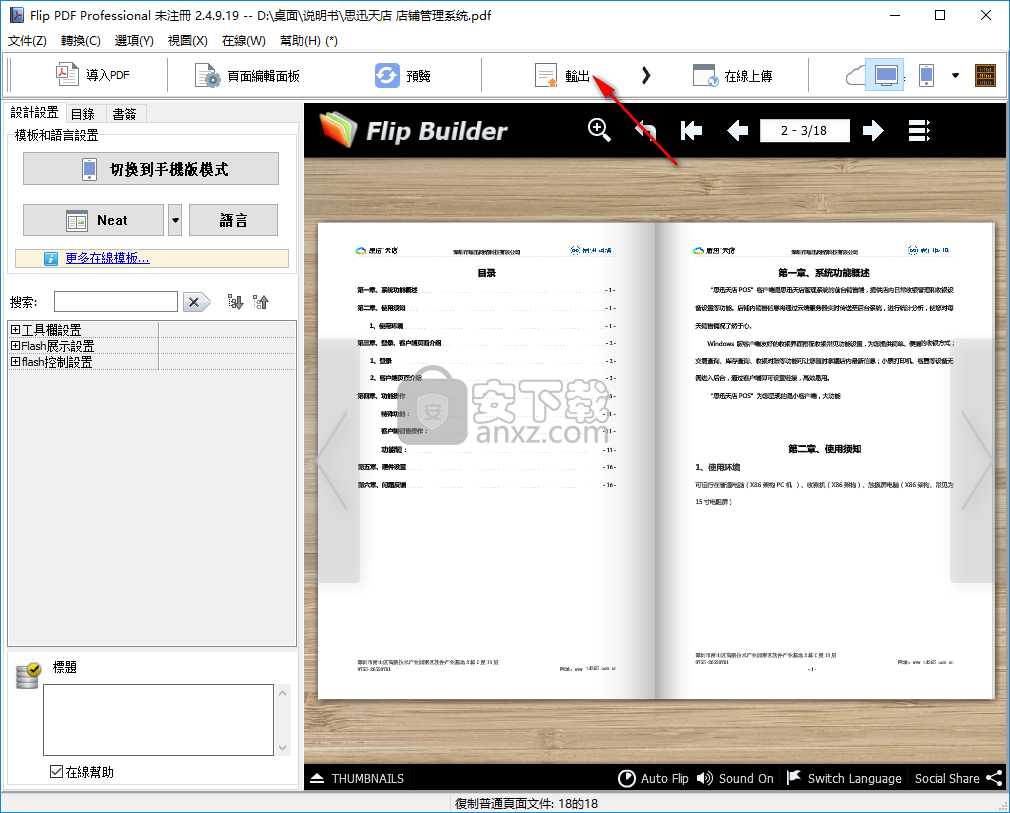Click description box scroll-down arrow
This screenshot has height=813, width=1010.
coord(282,747)
